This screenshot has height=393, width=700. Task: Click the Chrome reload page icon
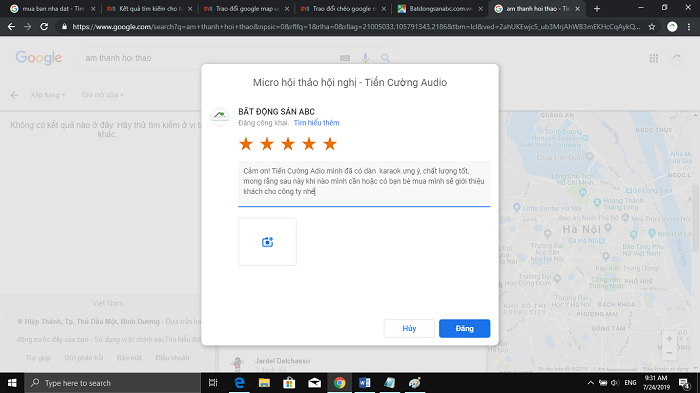44,27
